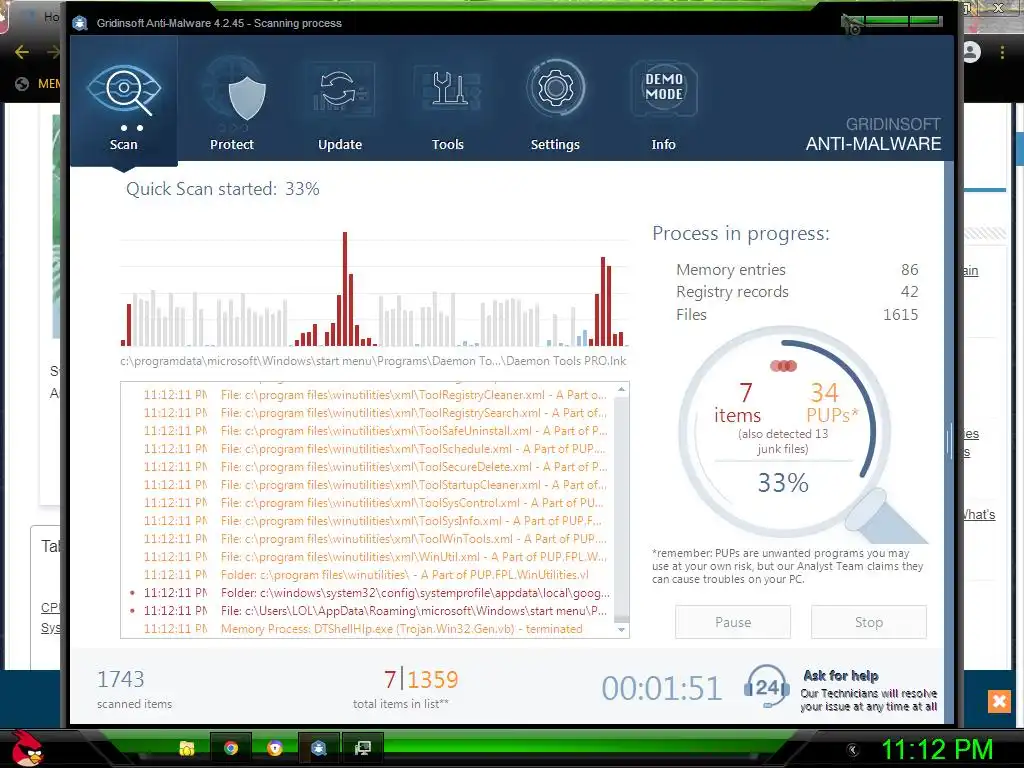Image resolution: width=1024 pixels, height=768 pixels.
Task: Select Gridinsoft Anti-Malware taskbar icon
Action: click(319, 748)
